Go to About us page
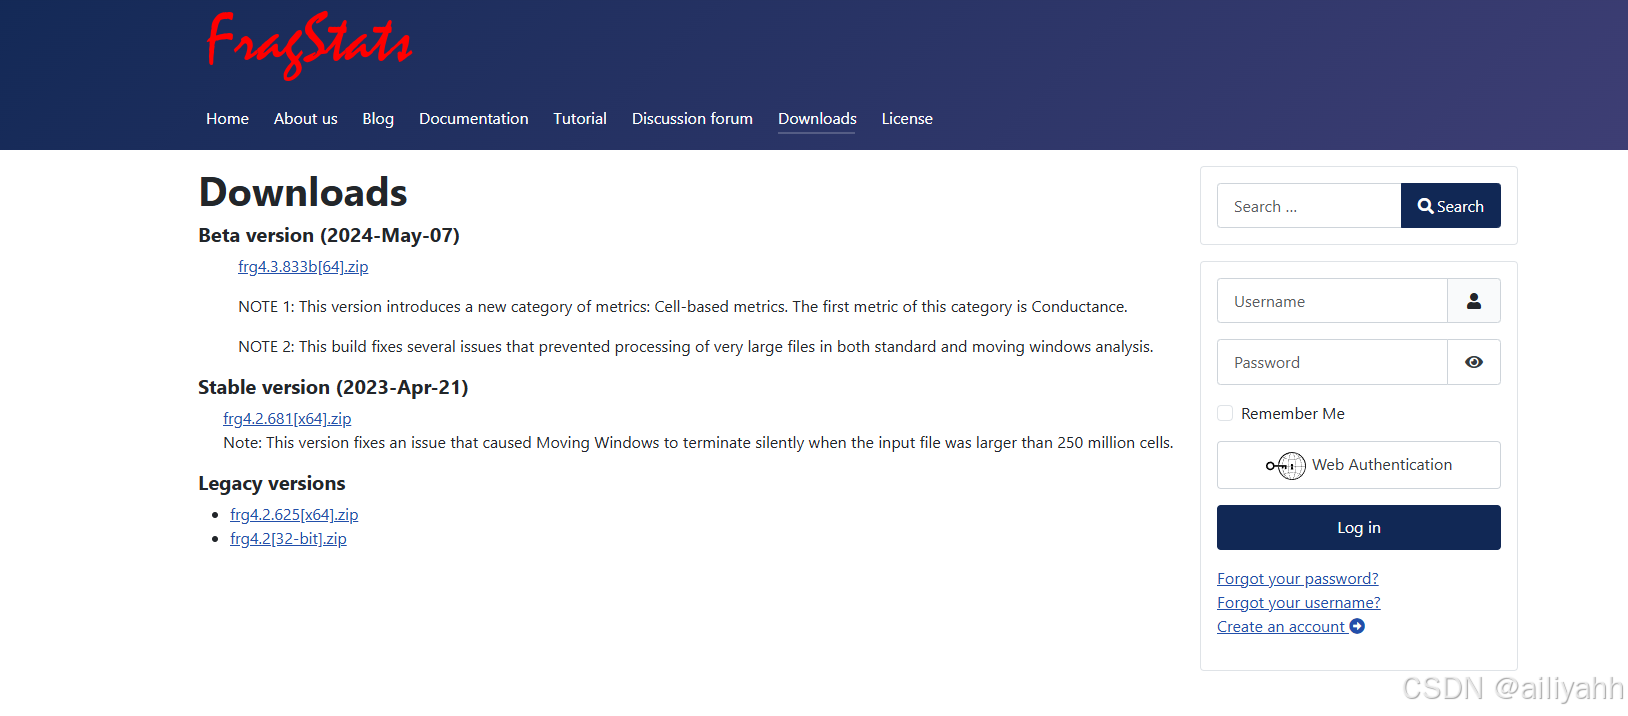This screenshot has height=716, width=1628. (x=306, y=118)
